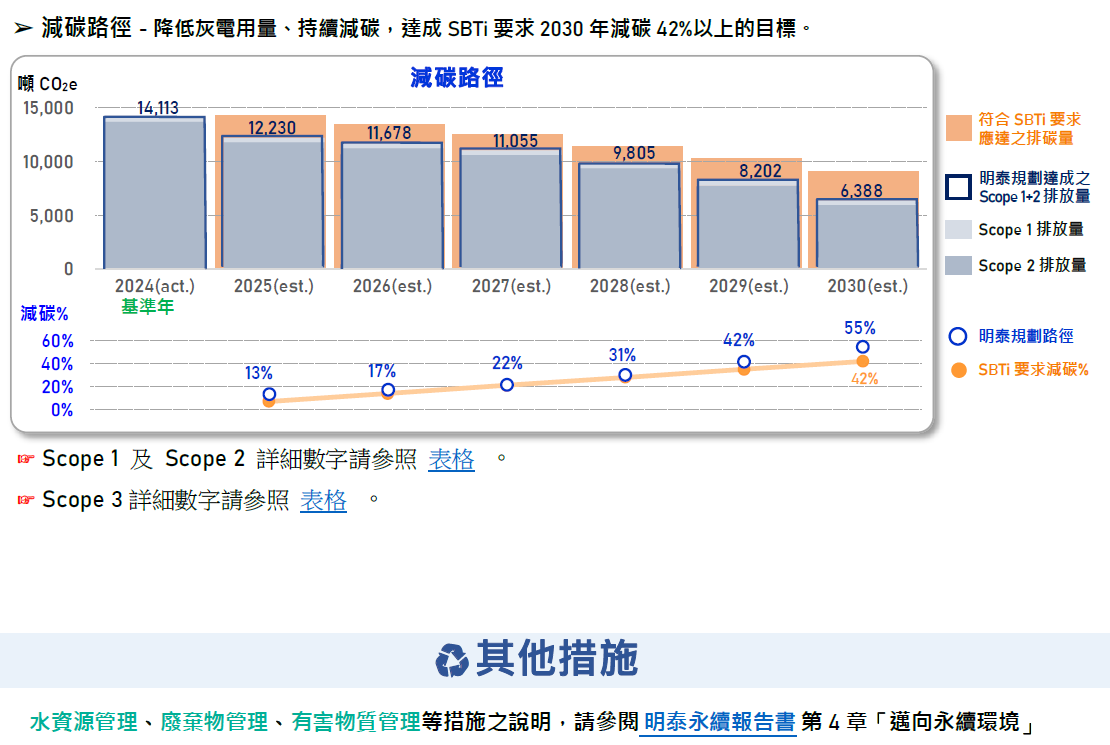Click the light gray Scope 1 排放量 legend swatch
This screenshot has width=1110, height=745.
tap(959, 230)
